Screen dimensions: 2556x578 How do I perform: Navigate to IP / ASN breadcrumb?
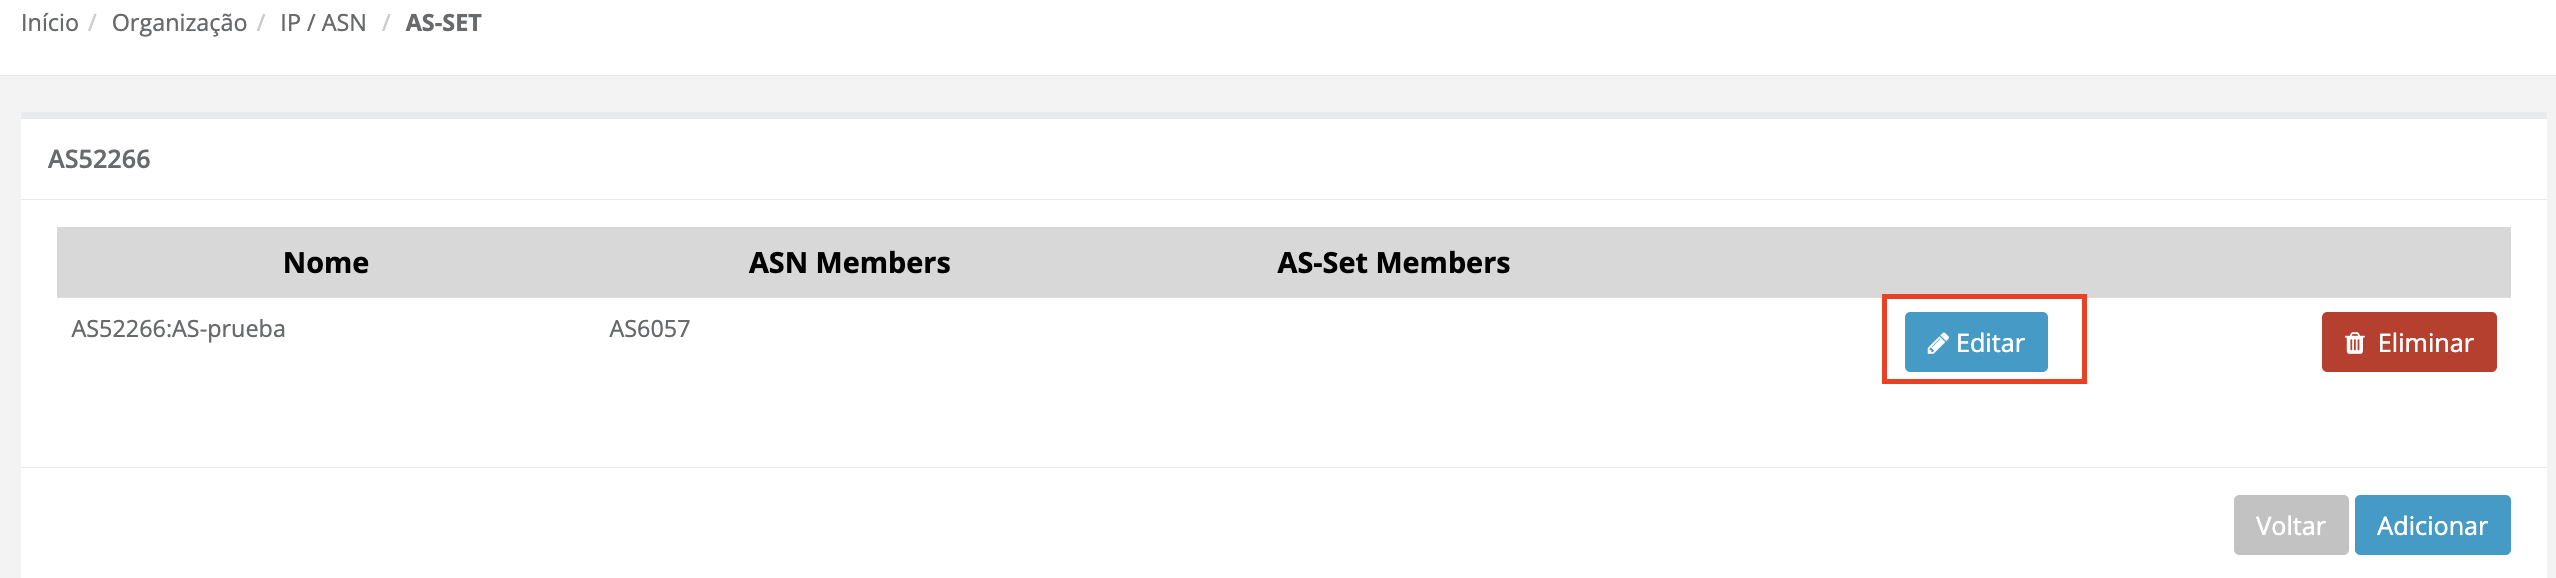tap(323, 23)
